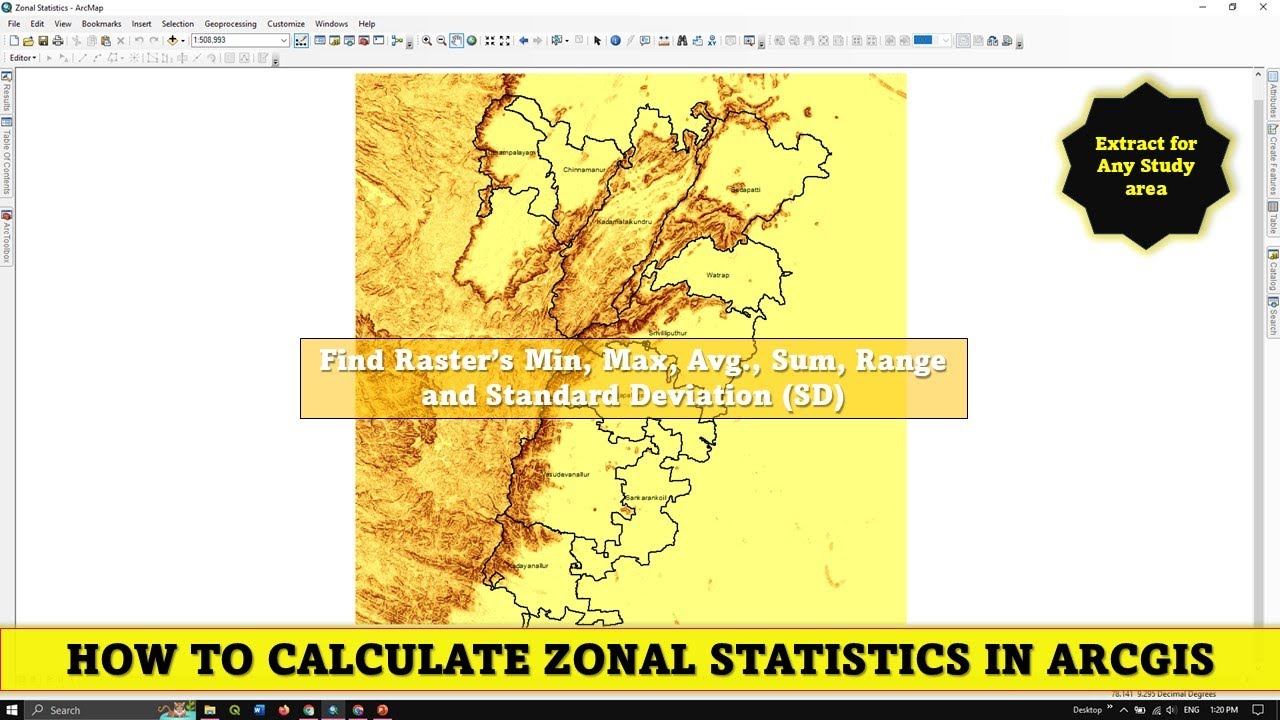Open the Editor Toolbar icon
This screenshot has width=1280, height=720.
301,41
